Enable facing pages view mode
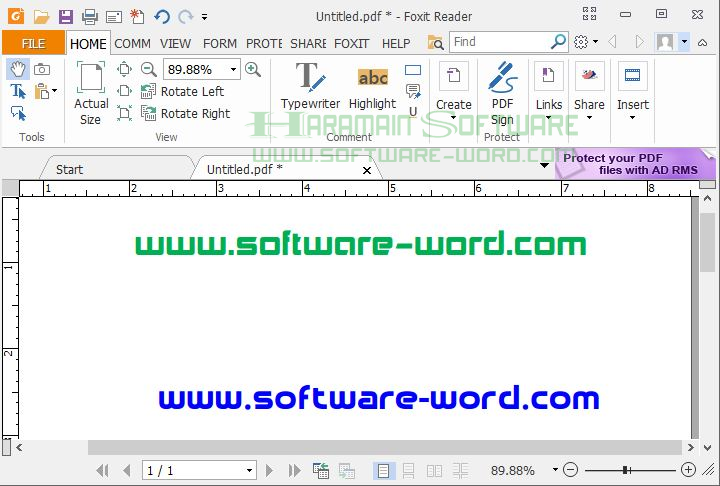This screenshot has width=720, height=486. 434,470
